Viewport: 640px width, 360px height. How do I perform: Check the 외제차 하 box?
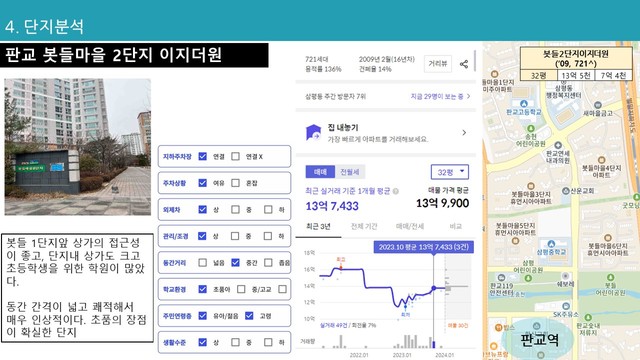pyautogui.click(x=268, y=209)
